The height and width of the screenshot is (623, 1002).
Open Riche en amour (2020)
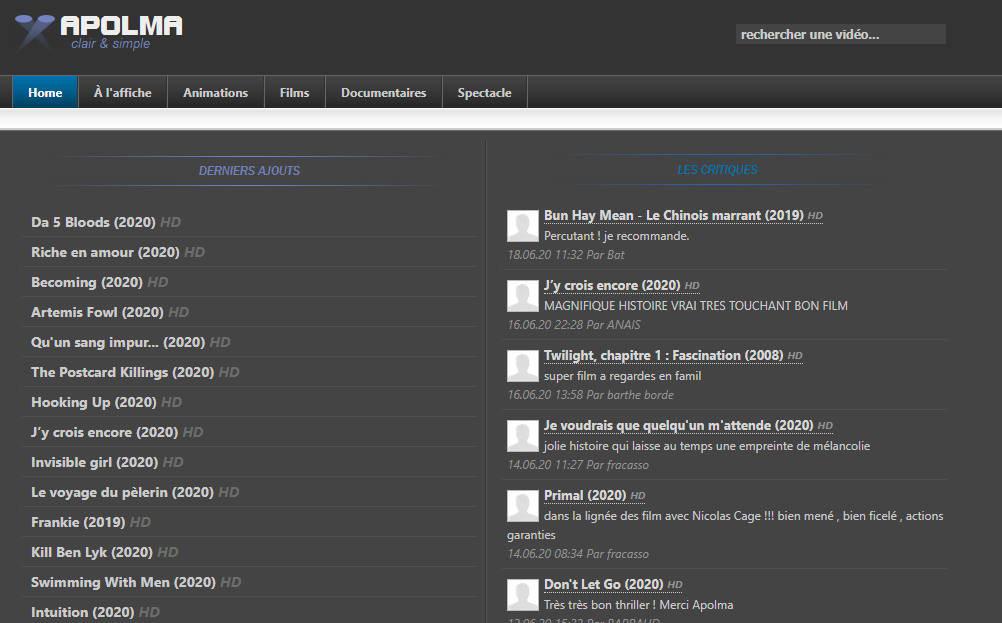click(x=105, y=252)
